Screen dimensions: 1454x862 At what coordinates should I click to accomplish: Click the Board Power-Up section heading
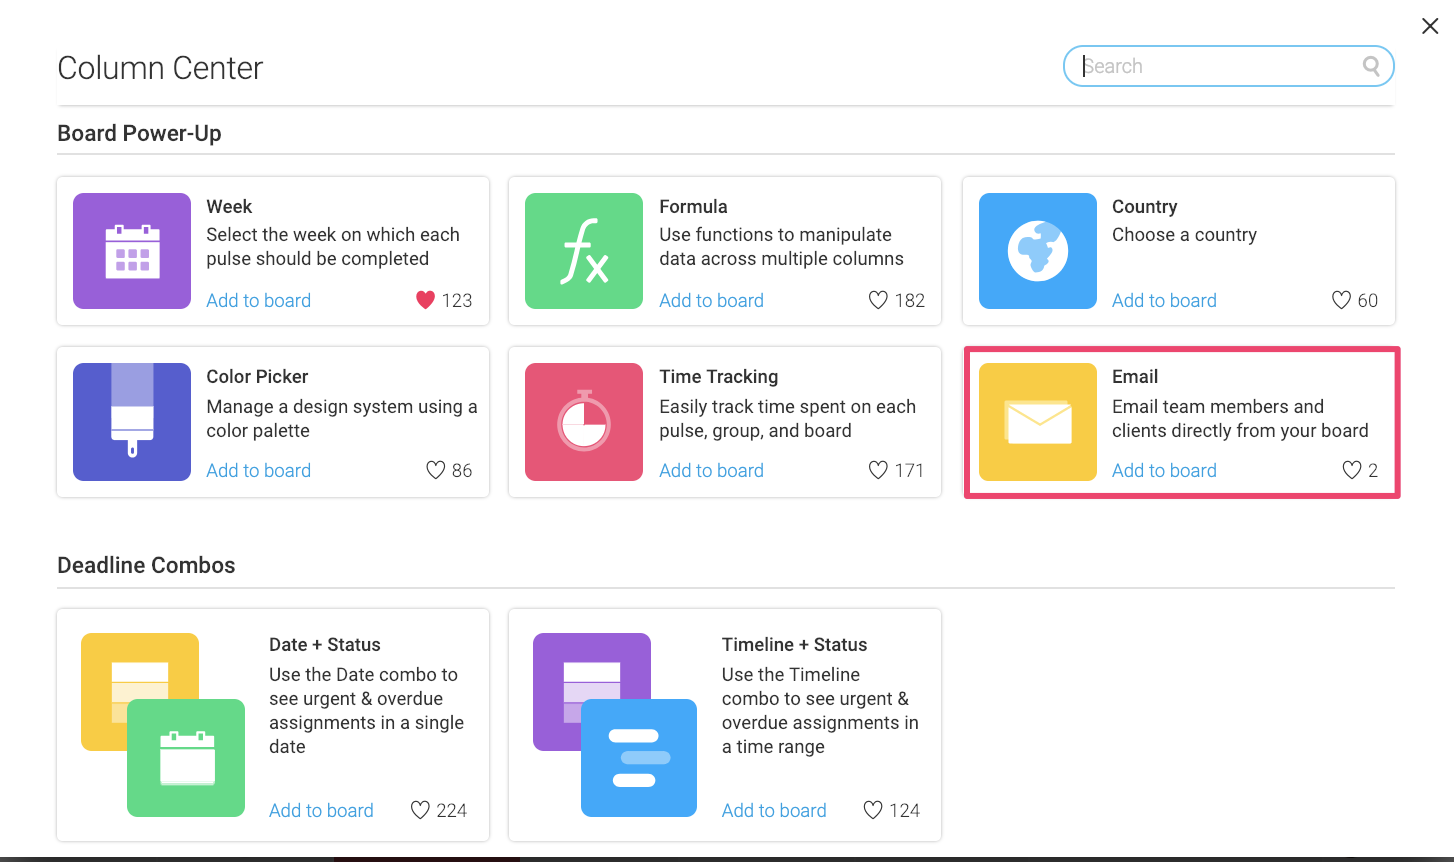[x=139, y=133]
